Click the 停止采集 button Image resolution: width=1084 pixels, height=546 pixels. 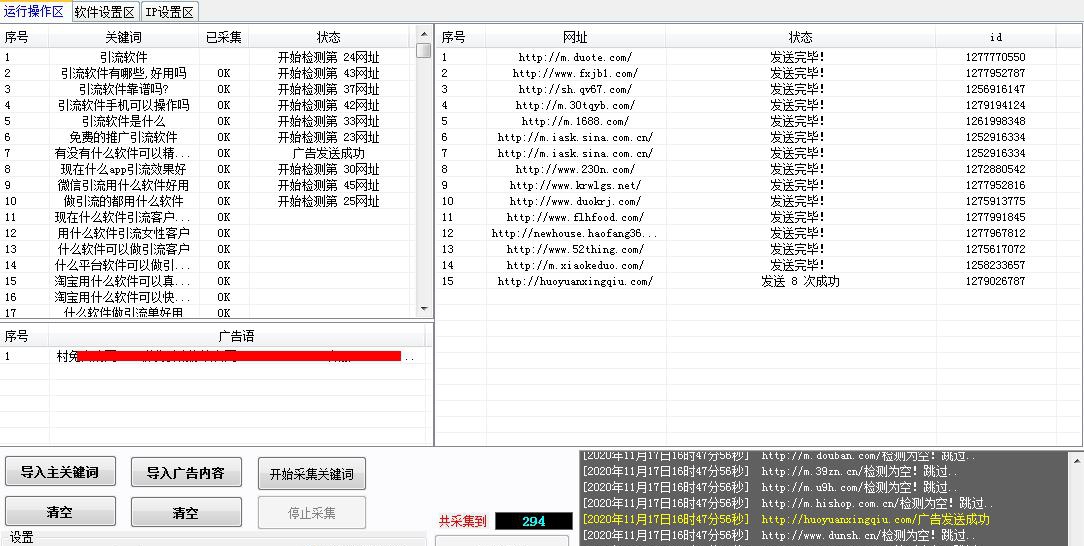pos(311,513)
